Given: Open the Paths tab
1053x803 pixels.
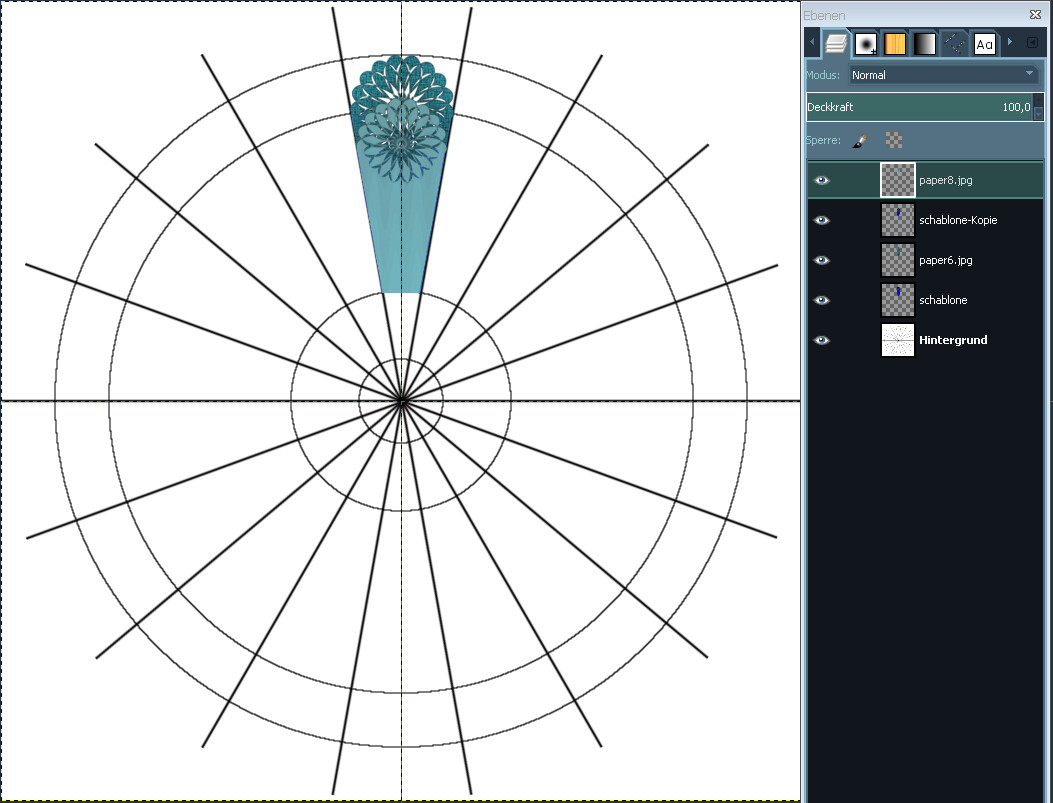Looking at the screenshot, I should tap(955, 43).
